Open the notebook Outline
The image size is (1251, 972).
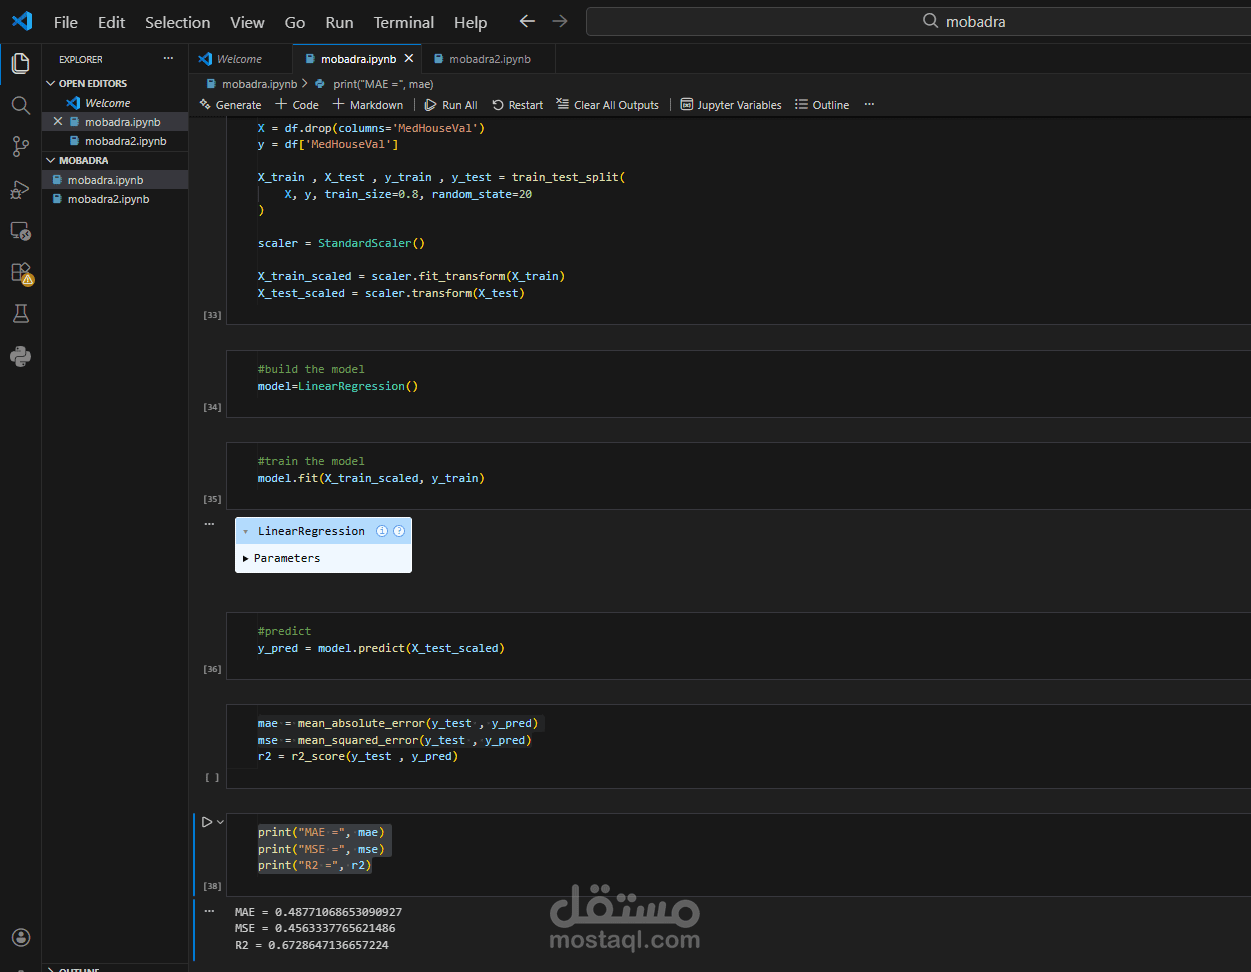coord(822,104)
